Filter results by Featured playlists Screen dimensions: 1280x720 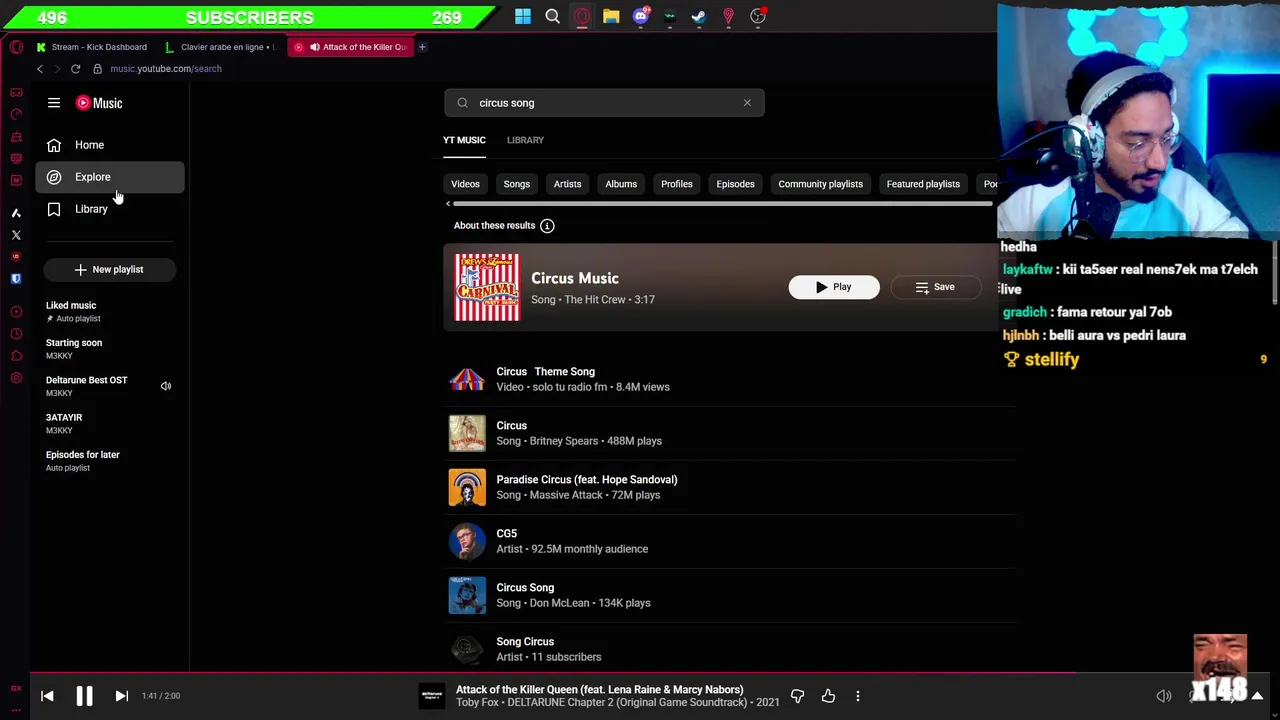coord(923,184)
